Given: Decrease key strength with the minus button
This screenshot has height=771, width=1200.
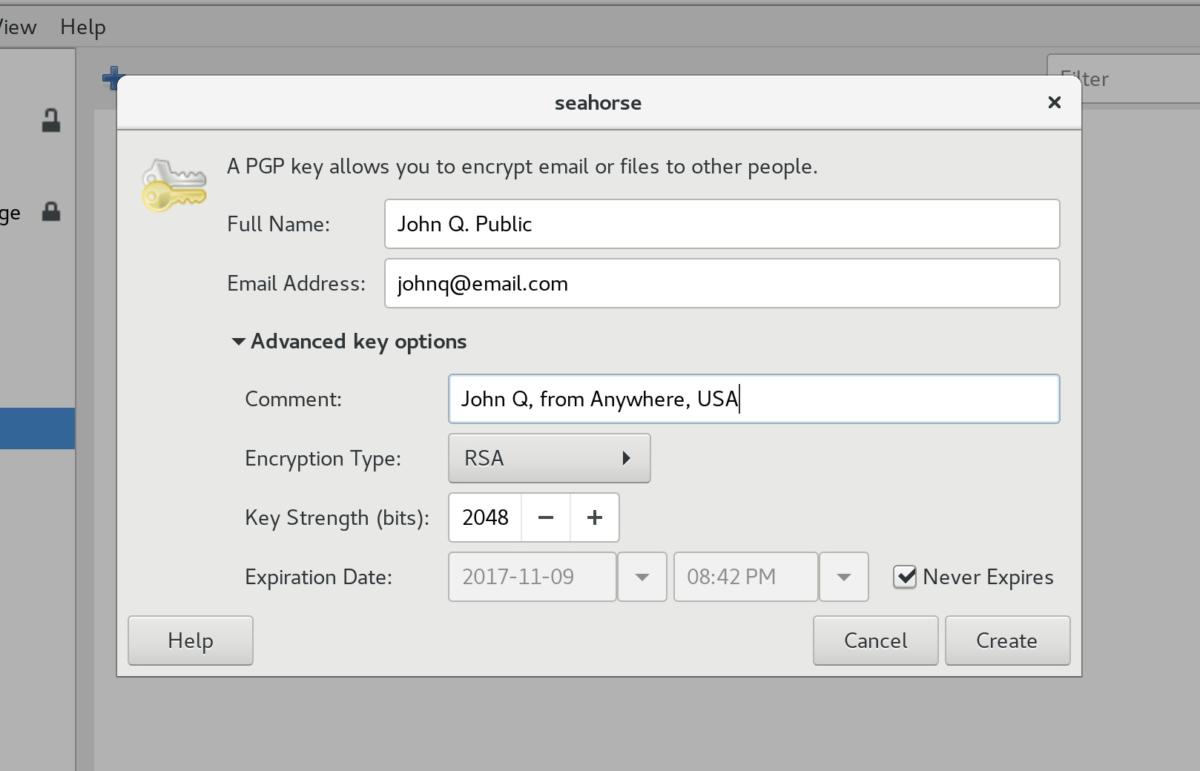Looking at the screenshot, I should 546,517.
